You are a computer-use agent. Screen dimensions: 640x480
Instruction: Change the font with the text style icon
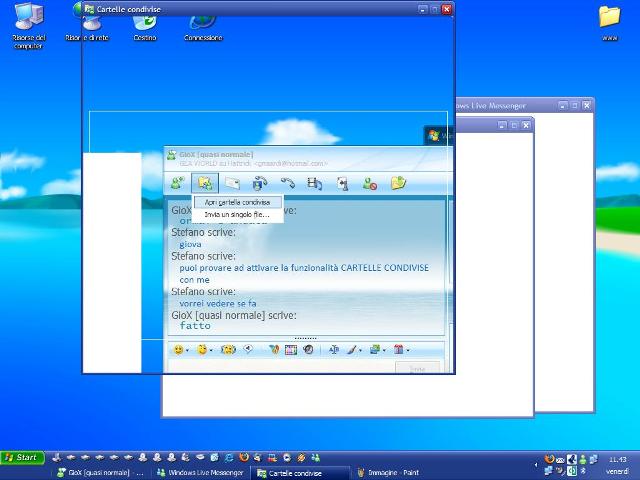334,350
